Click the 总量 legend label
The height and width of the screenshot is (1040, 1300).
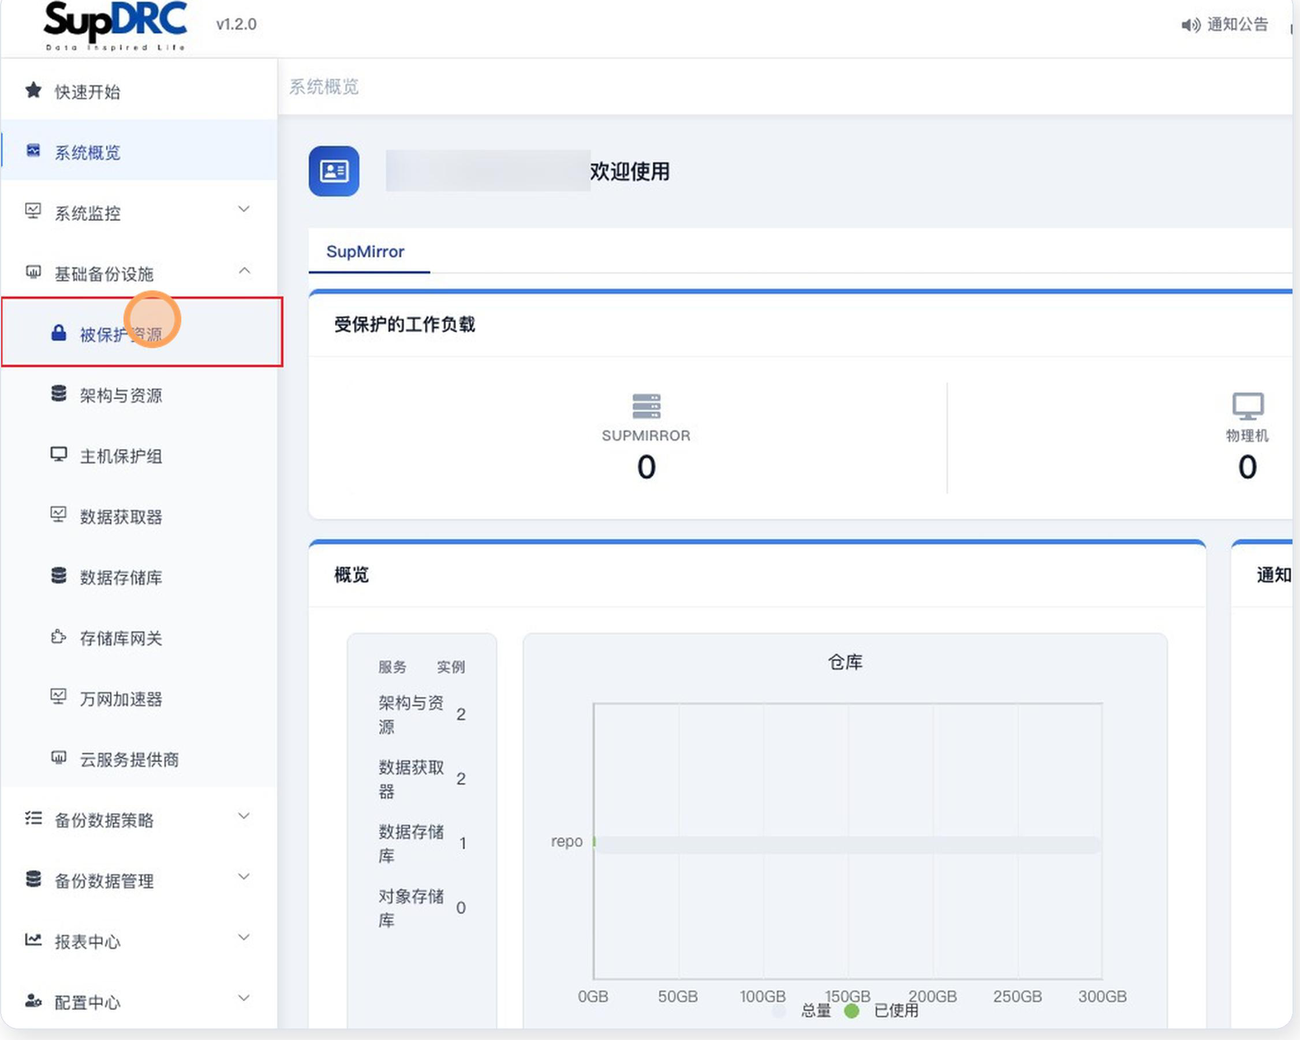click(x=816, y=1011)
